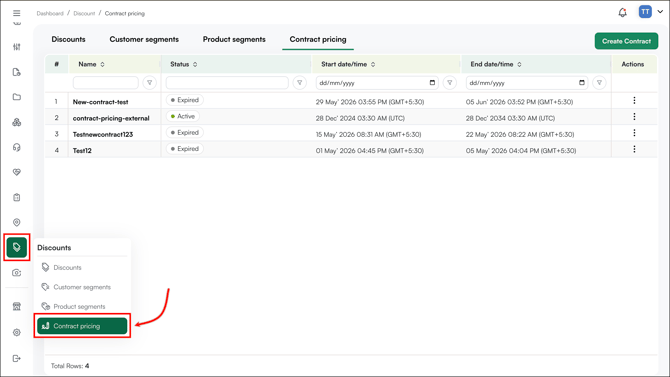
Task: Open the headset support sidebar icon
Action: pyautogui.click(x=17, y=147)
